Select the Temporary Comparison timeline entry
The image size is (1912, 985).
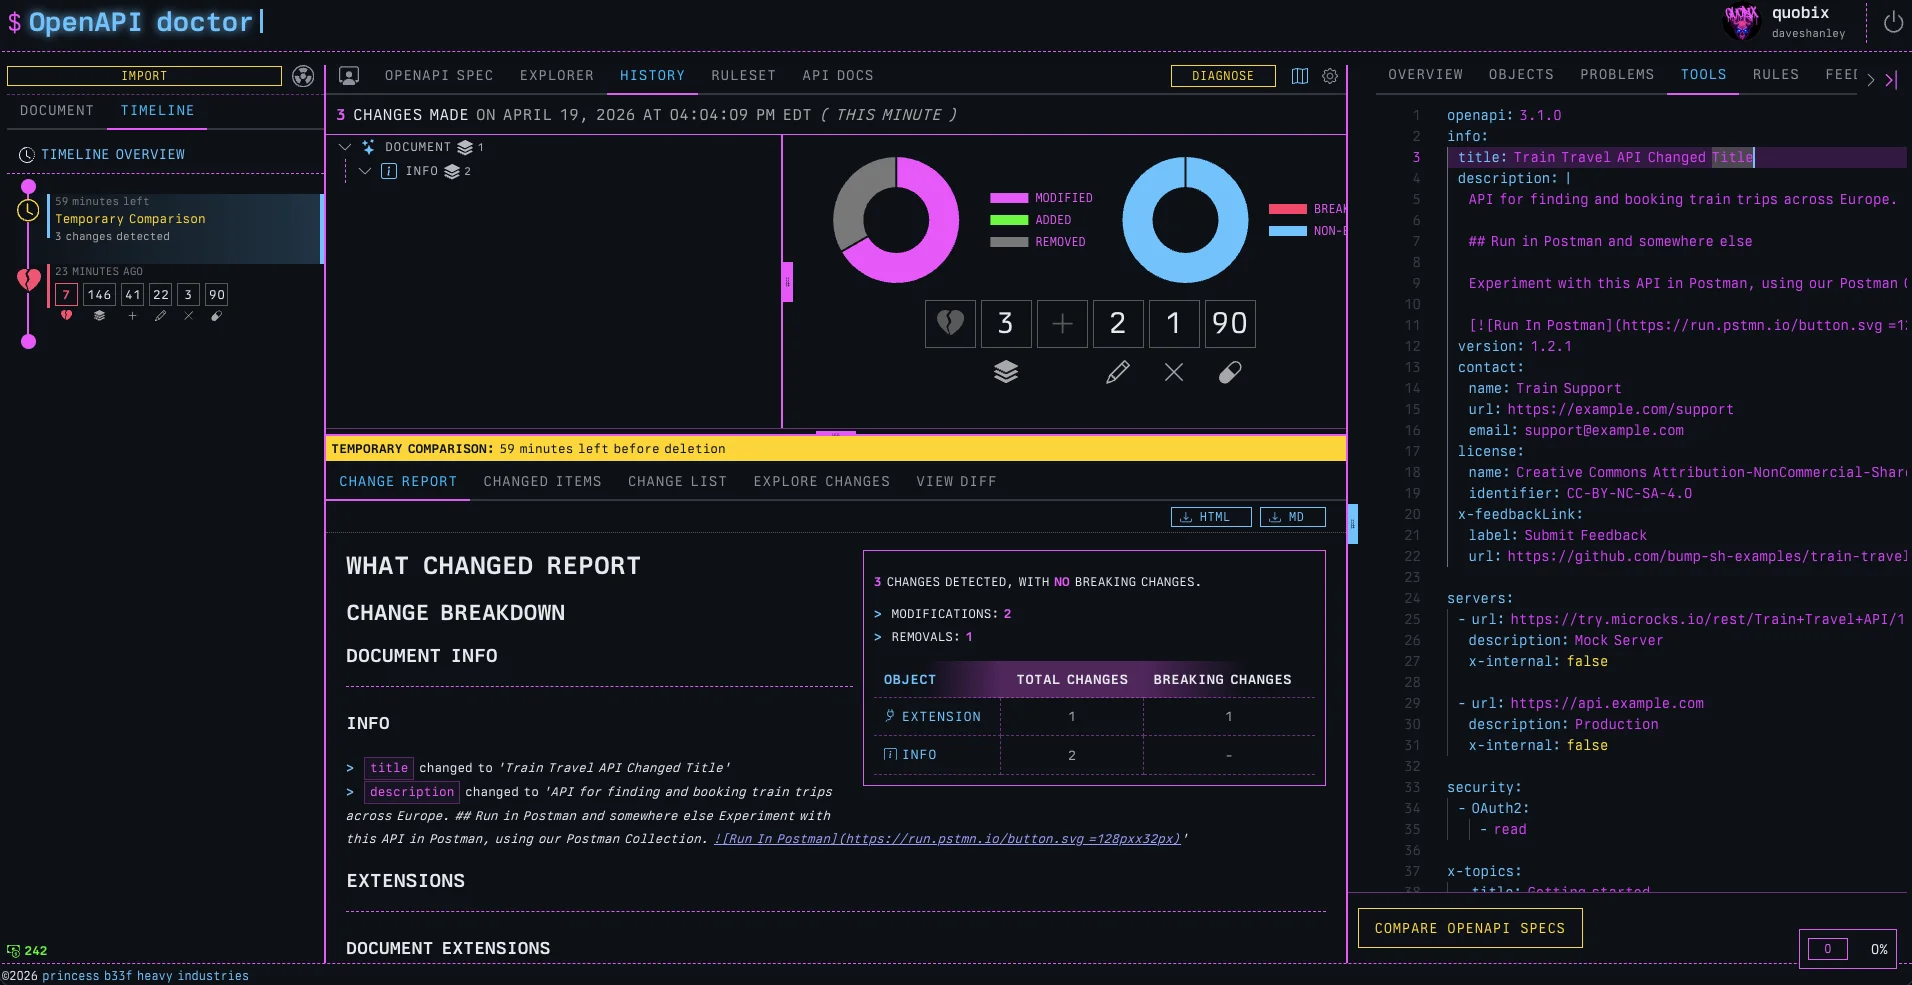coord(185,219)
